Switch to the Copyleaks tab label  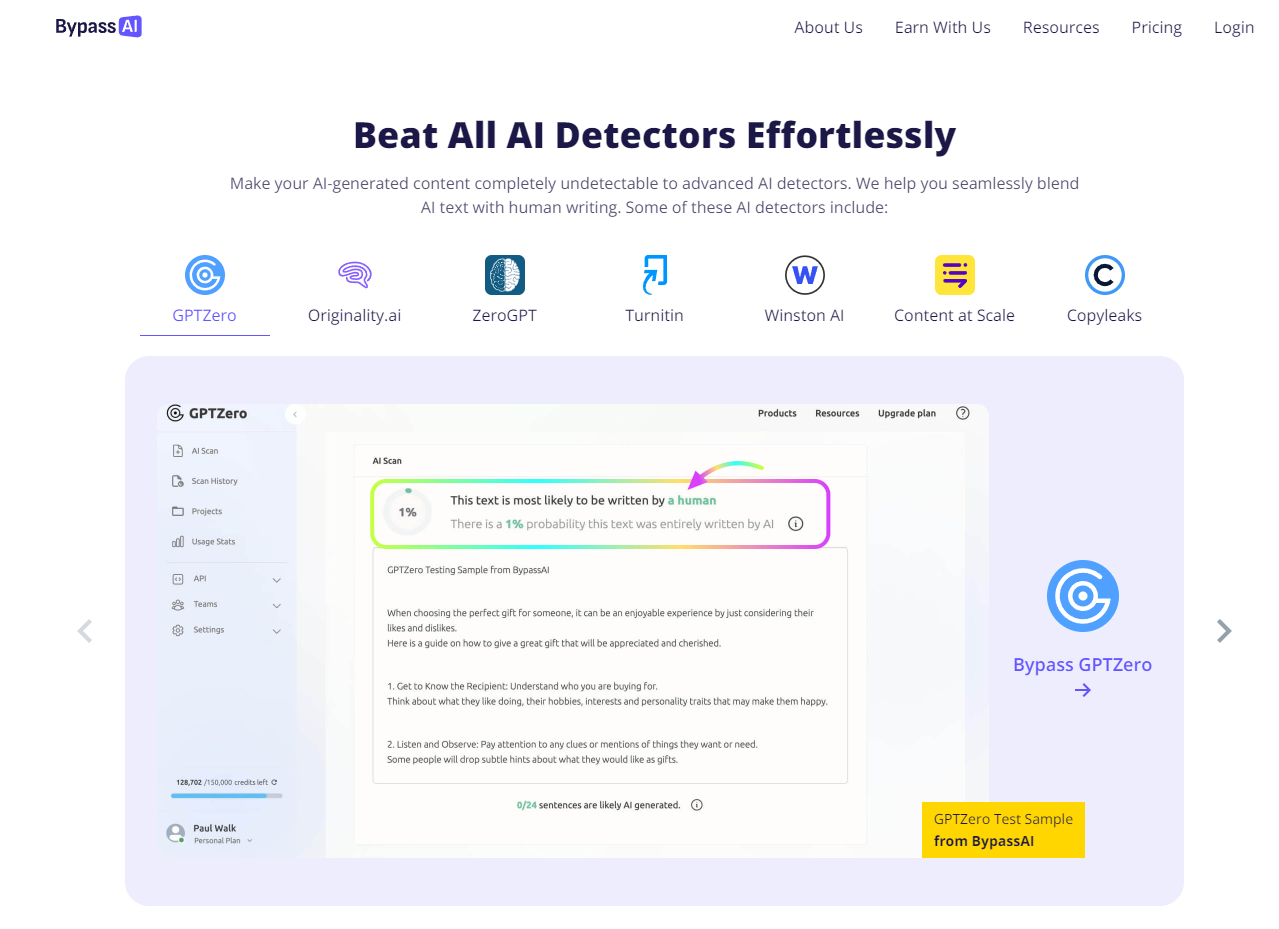pyautogui.click(x=1105, y=315)
